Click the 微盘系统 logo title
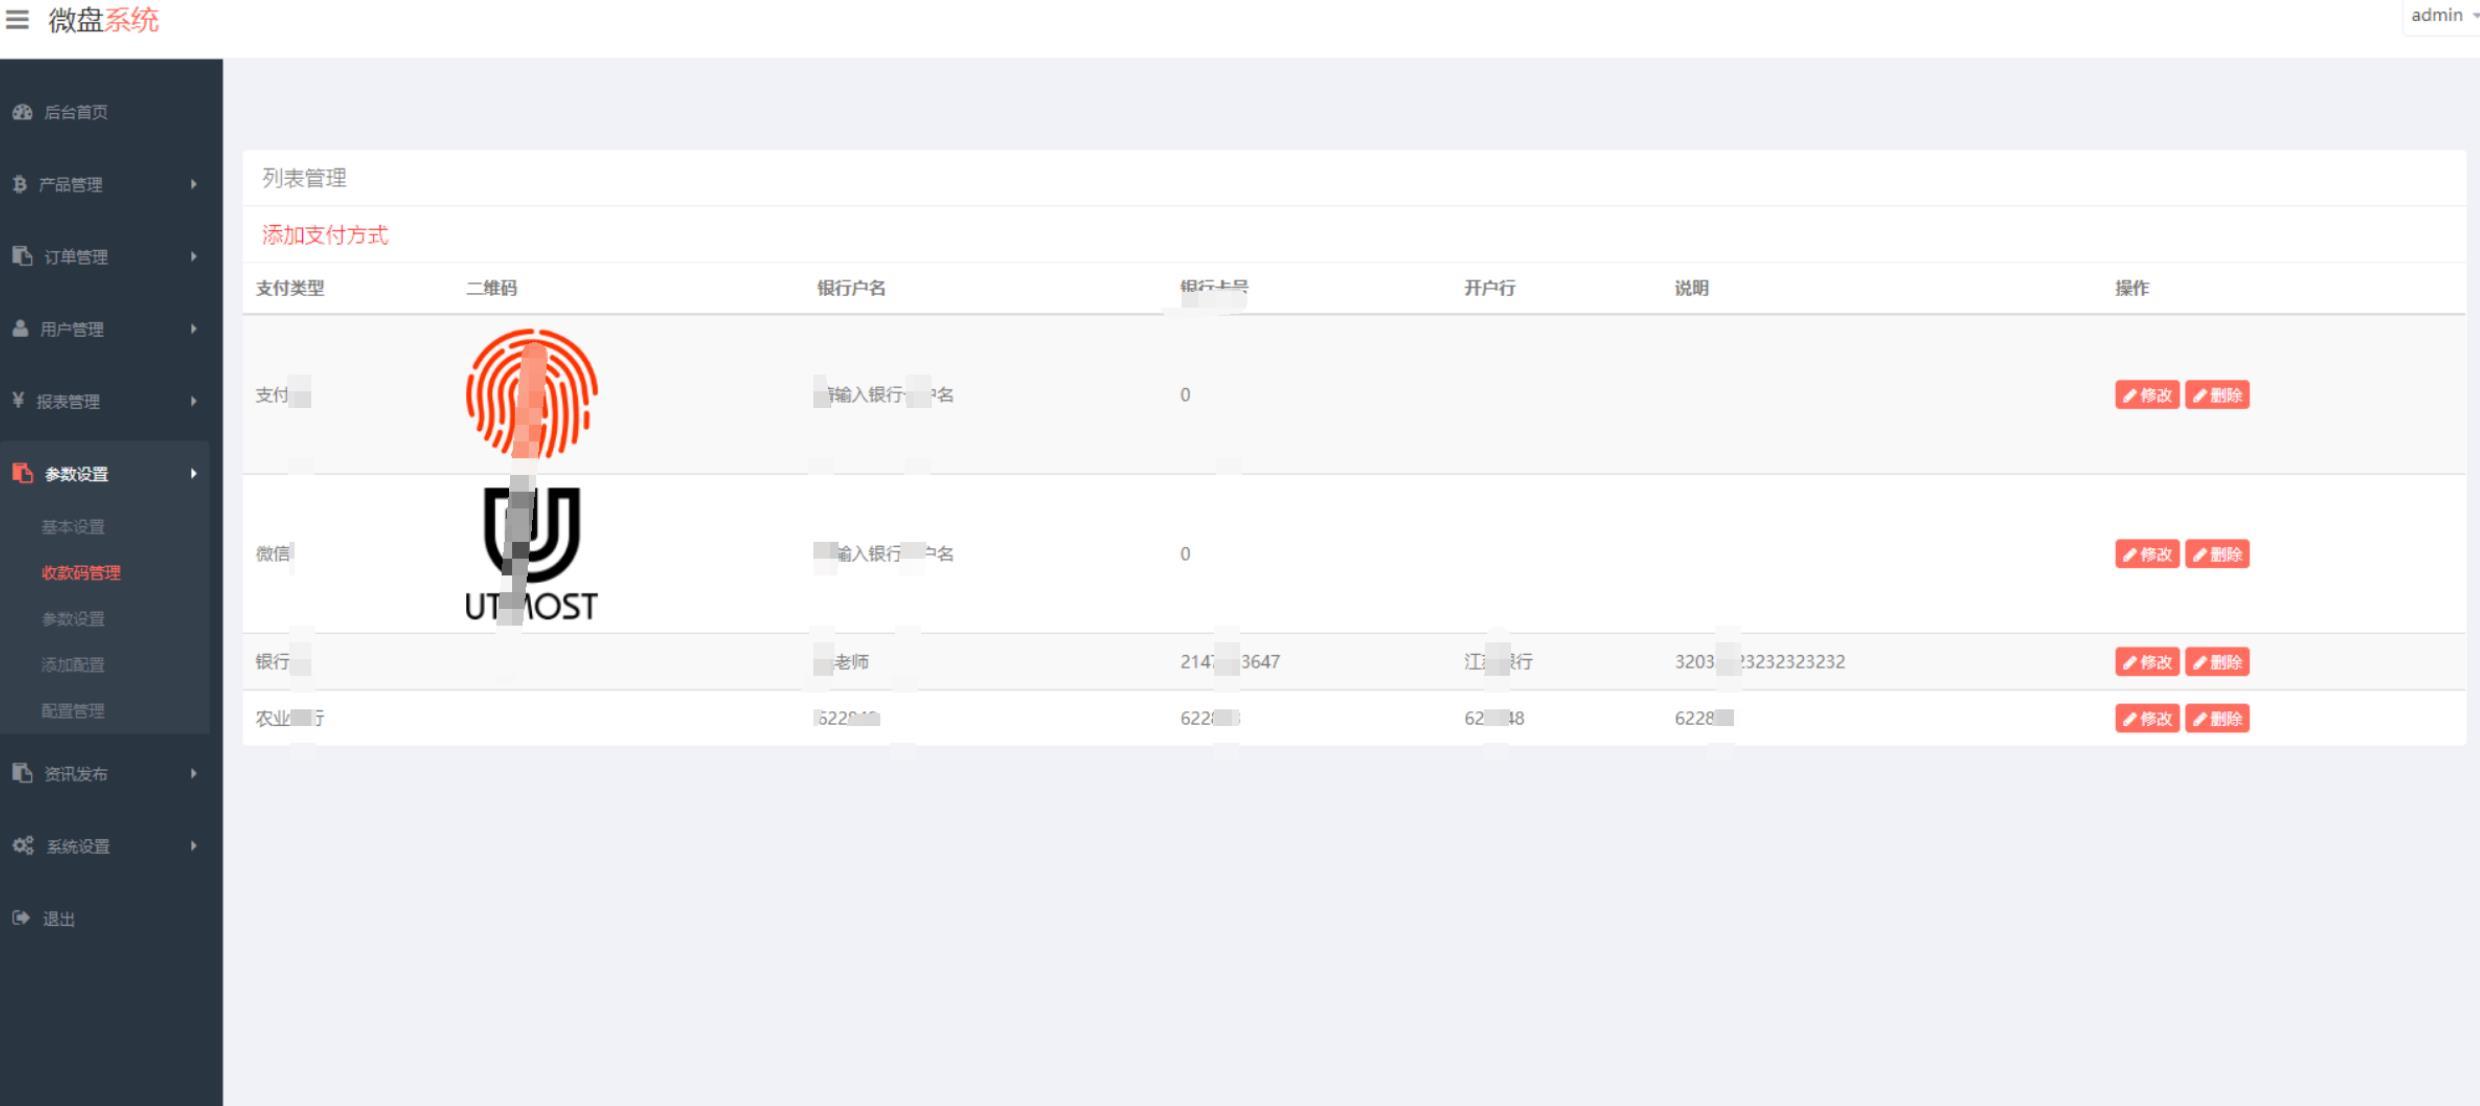Image resolution: width=2480 pixels, height=1106 pixels. pos(104,20)
